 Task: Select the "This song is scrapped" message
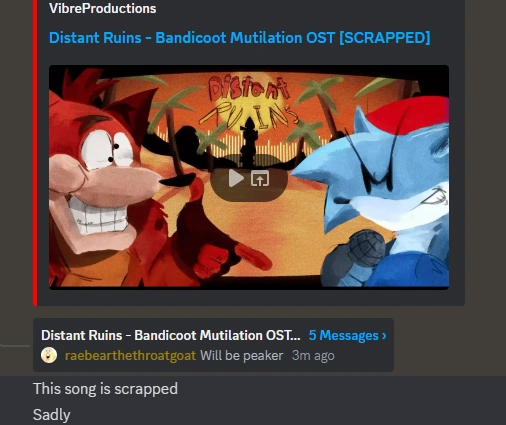pyautogui.click(x=105, y=389)
